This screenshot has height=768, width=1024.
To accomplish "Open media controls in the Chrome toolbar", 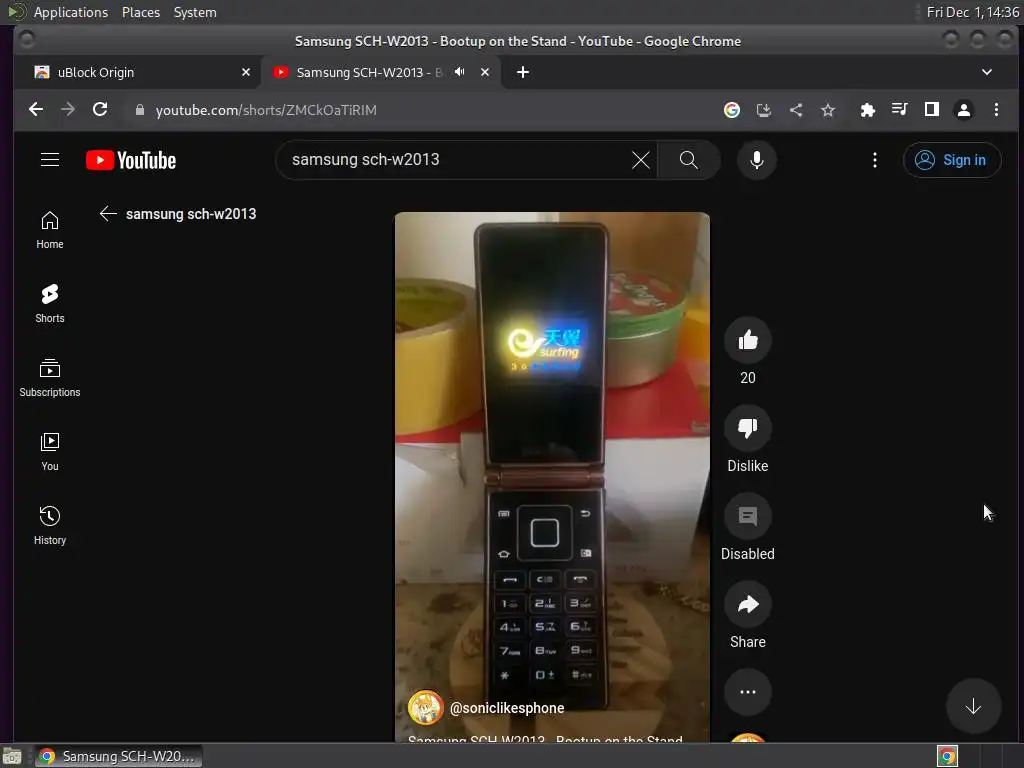I will [x=899, y=110].
